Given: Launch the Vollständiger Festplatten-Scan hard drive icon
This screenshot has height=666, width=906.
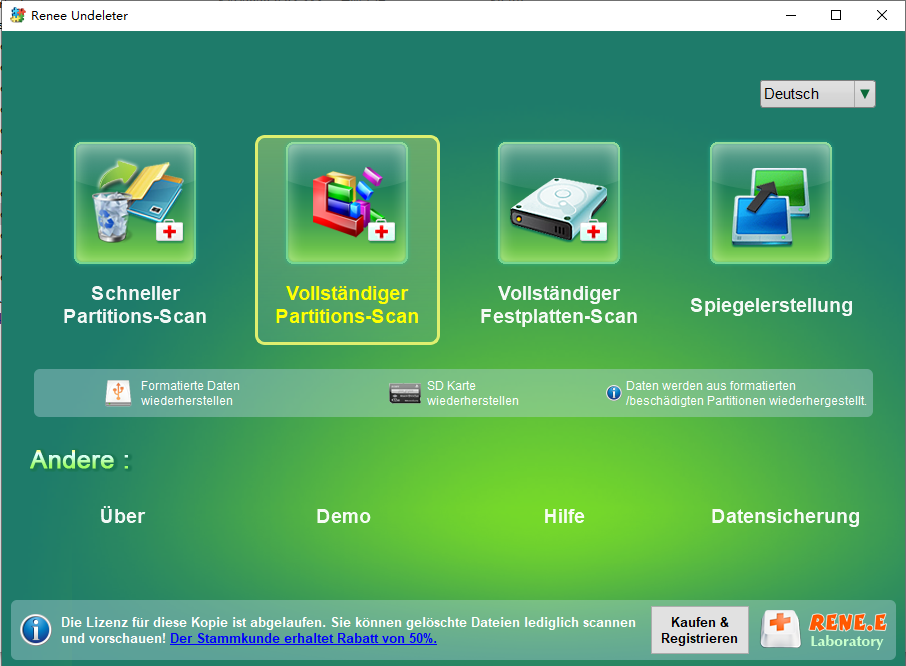Looking at the screenshot, I should 559,203.
